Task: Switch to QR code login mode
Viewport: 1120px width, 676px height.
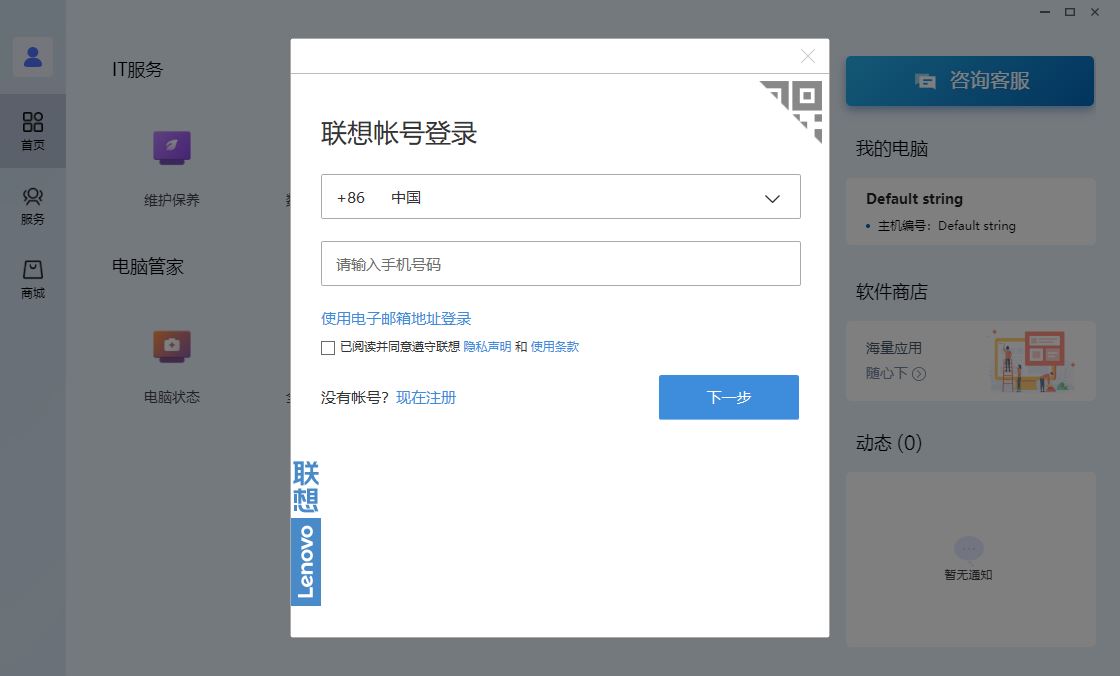Action: tap(795, 100)
